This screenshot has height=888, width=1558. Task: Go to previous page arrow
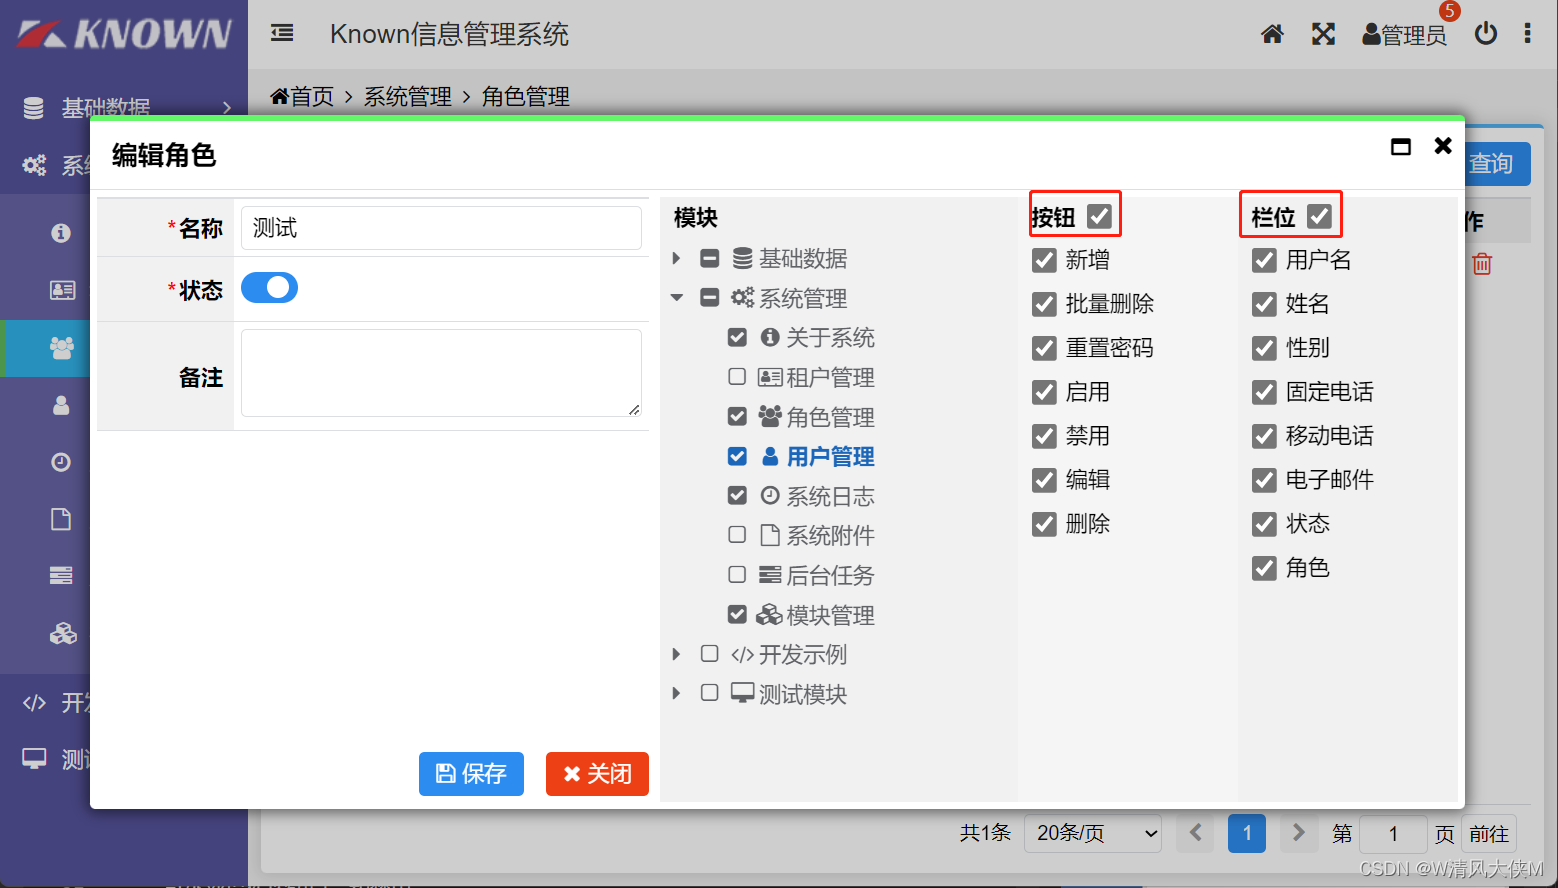pyautogui.click(x=1195, y=833)
